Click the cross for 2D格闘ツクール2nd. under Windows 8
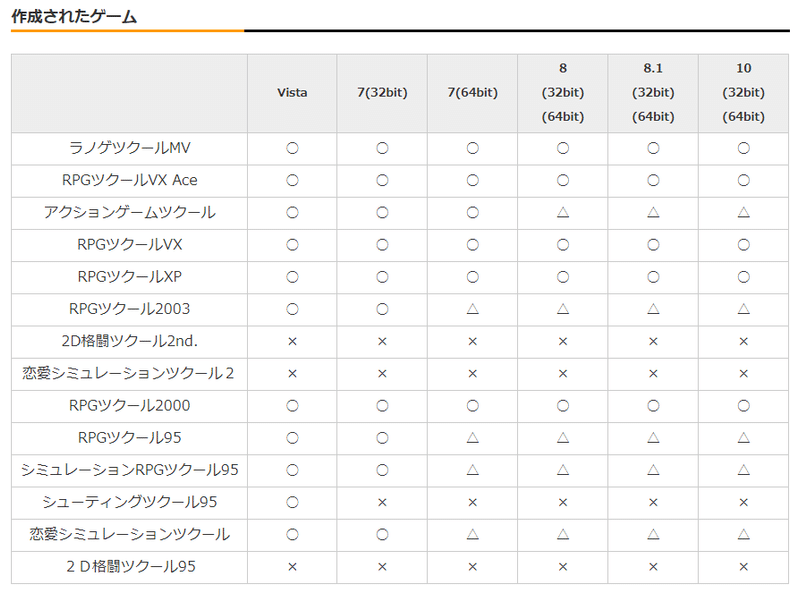 (x=563, y=341)
